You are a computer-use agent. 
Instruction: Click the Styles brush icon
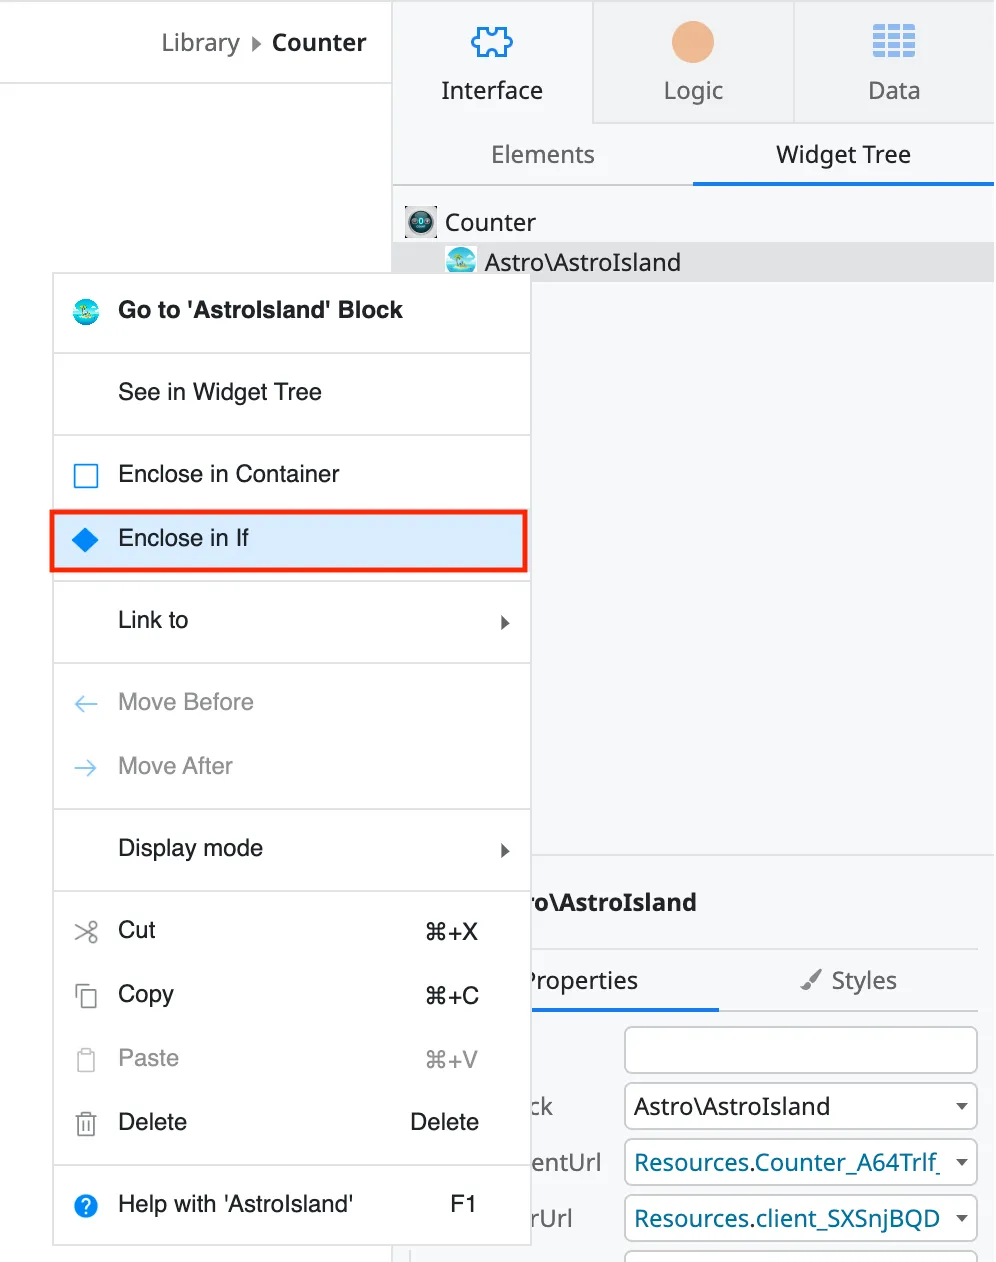click(810, 980)
